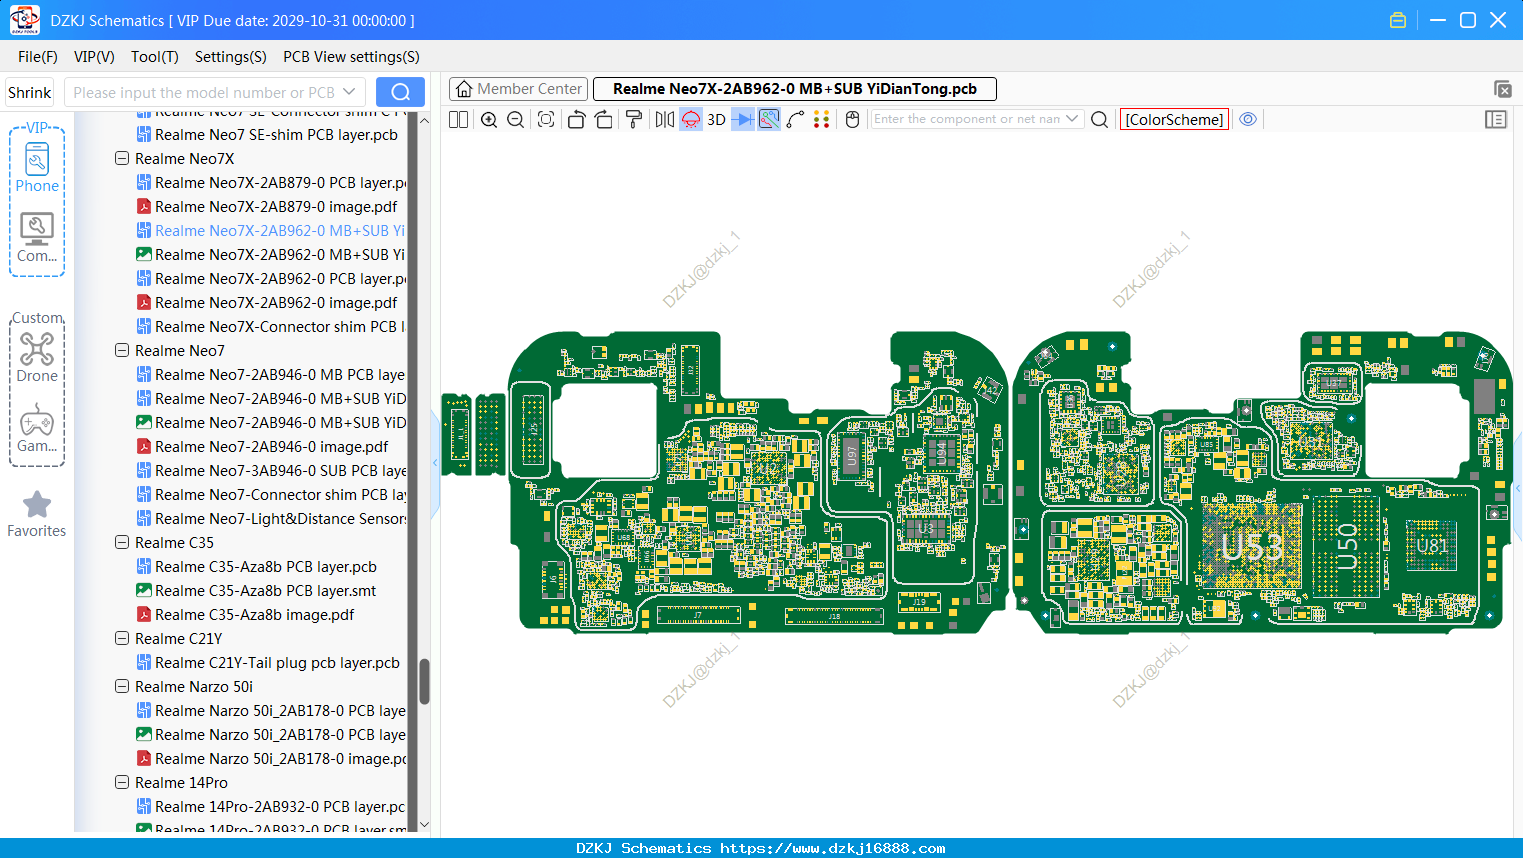Expand the model number search dropdown
Viewport: 1523px width, 858px height.
pyautogui.click(x=349, y=93)
